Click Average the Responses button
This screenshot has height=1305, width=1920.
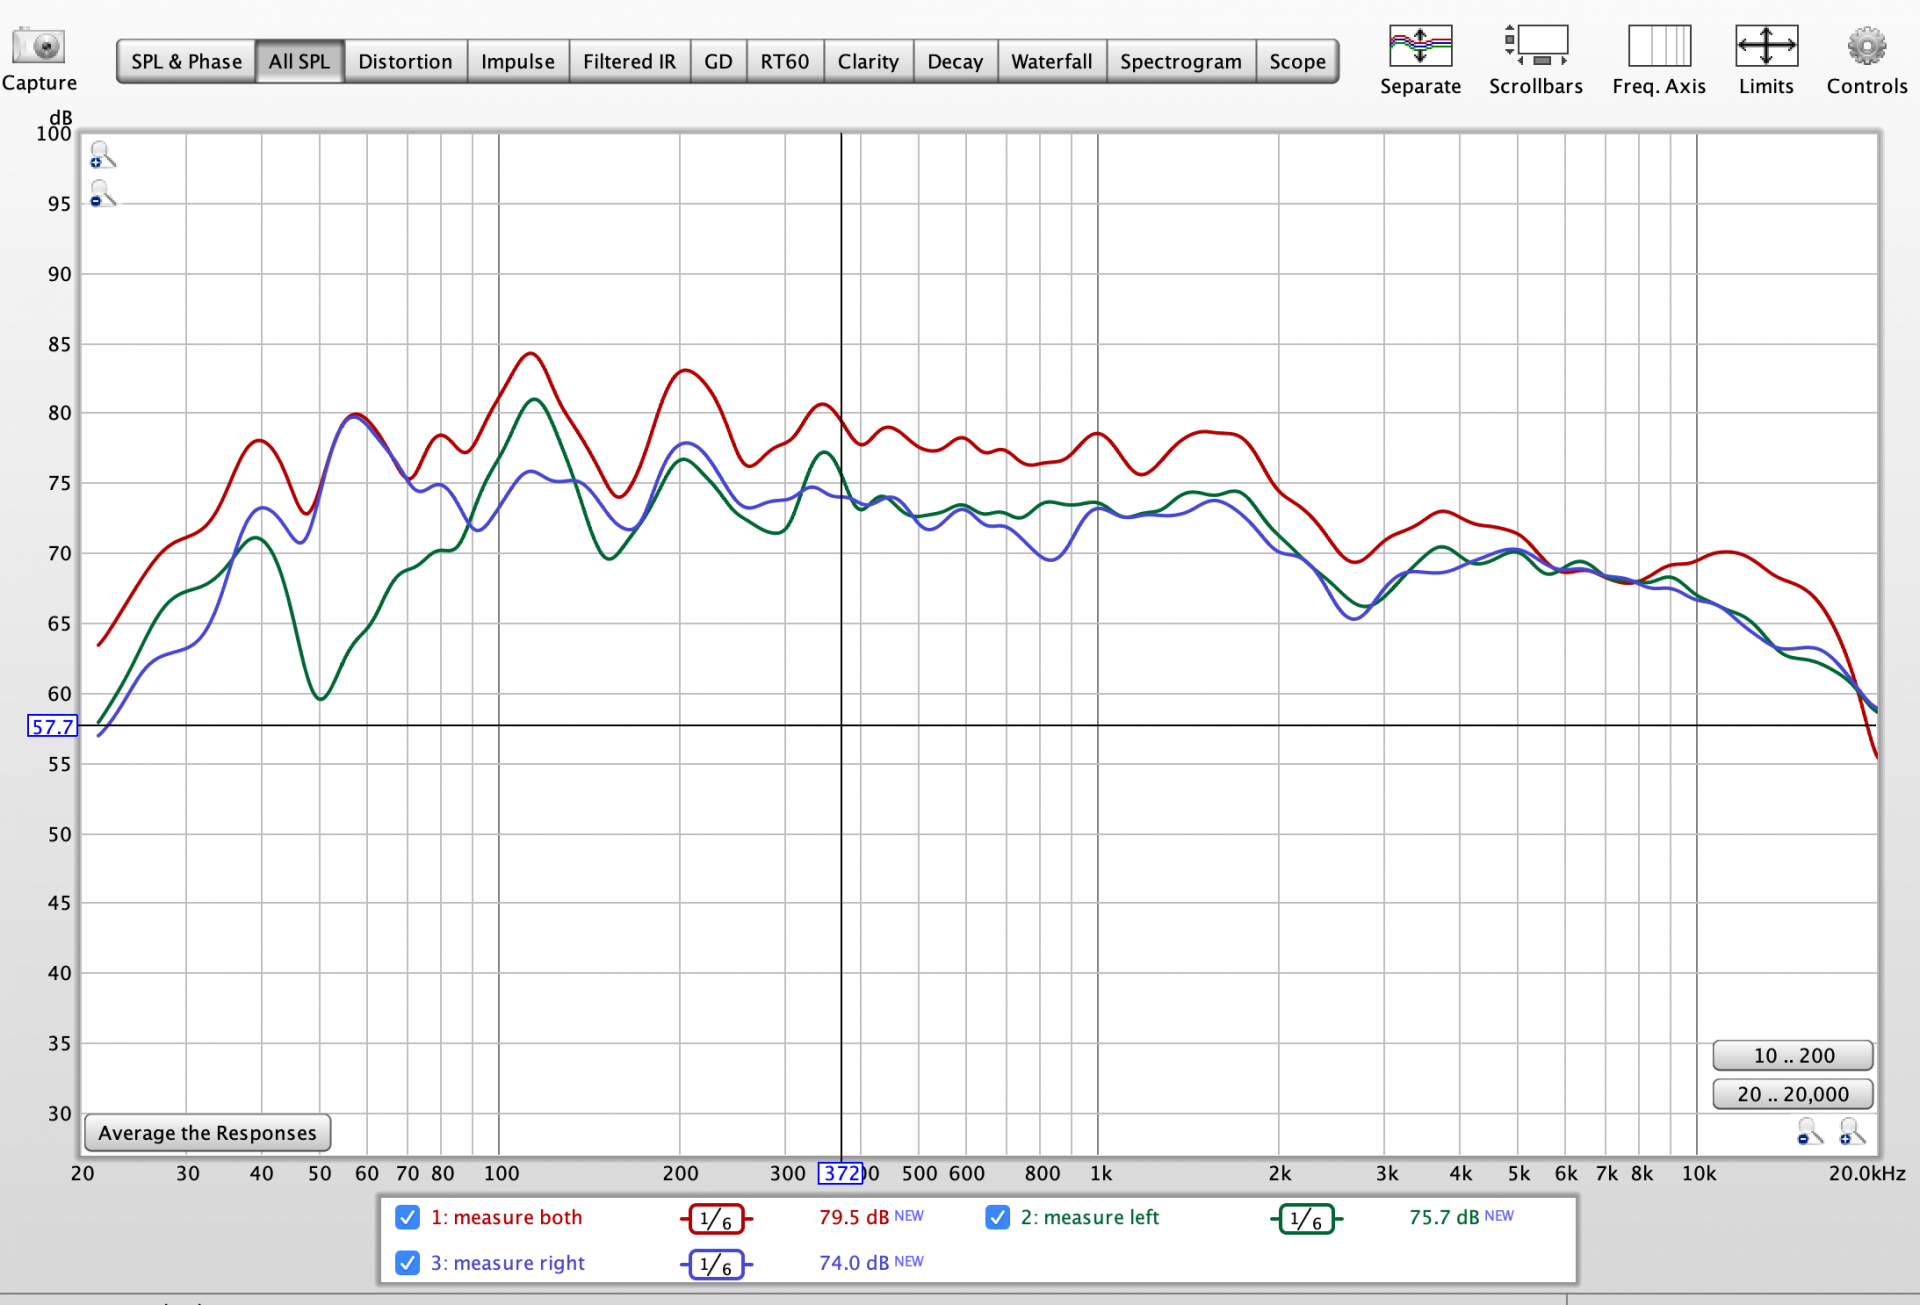[x=207, y=1133]
